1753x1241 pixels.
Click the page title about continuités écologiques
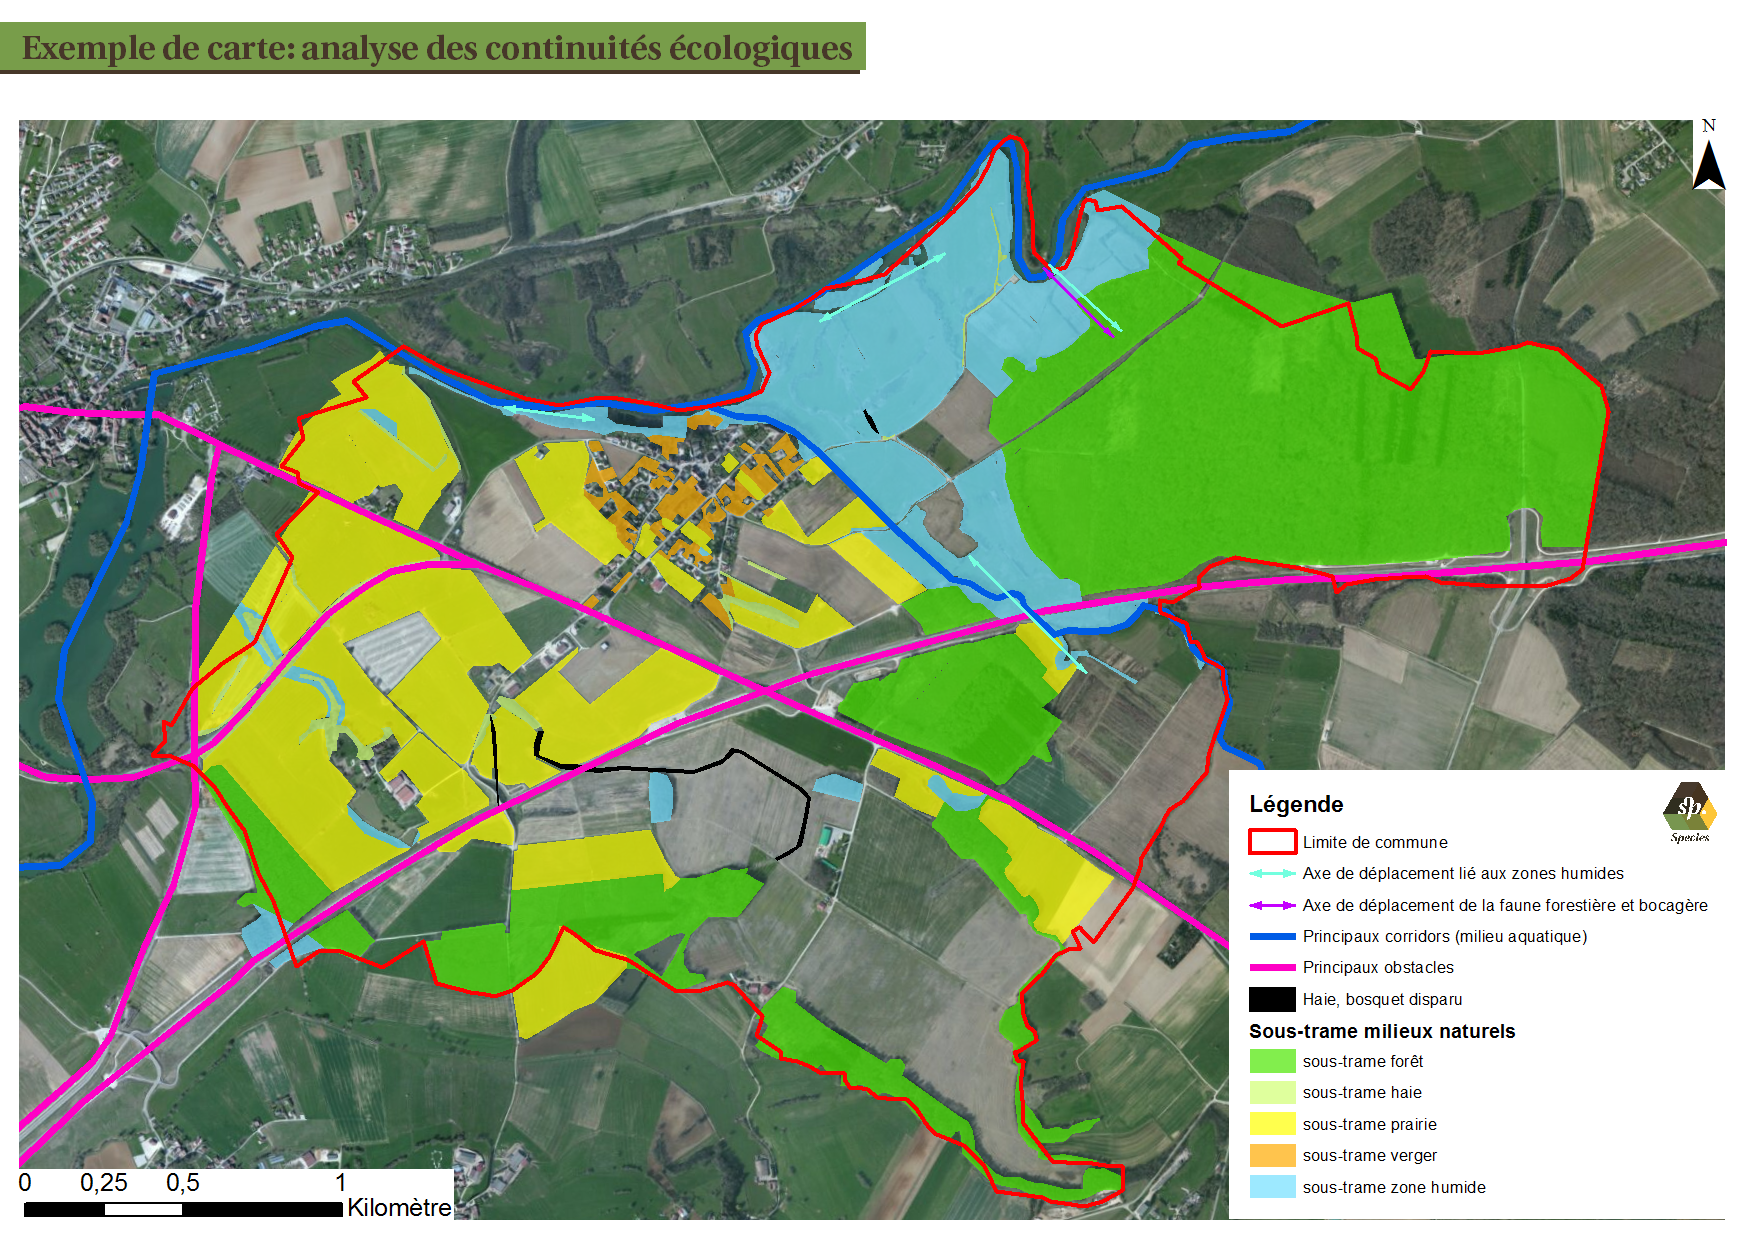[437, 48]
